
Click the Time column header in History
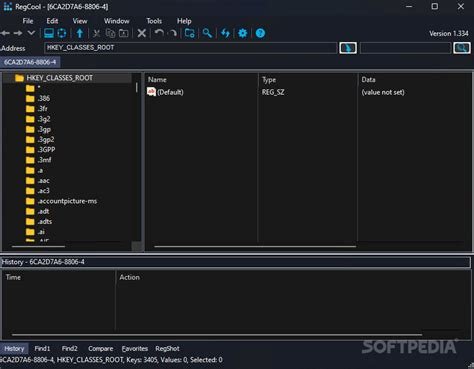coord(59,277)
